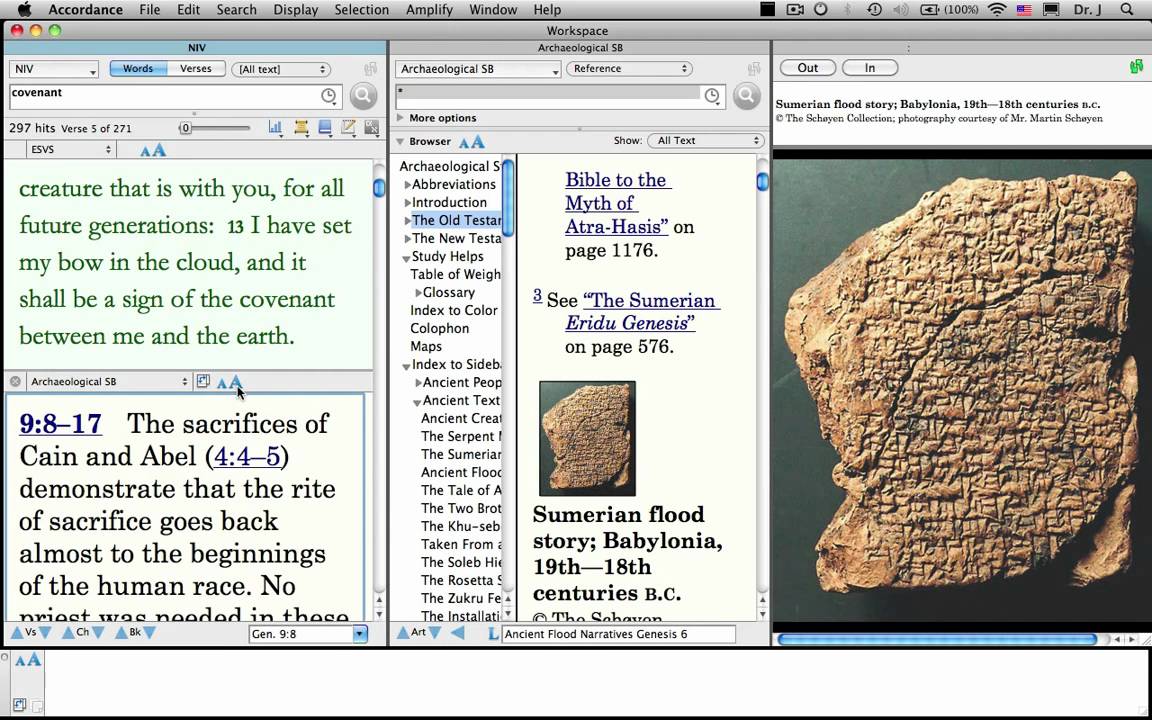This screenshot has width=1152, height=720.
Task: Go to previous verse with Vs up arrow
Action: (x=17, y=633)
